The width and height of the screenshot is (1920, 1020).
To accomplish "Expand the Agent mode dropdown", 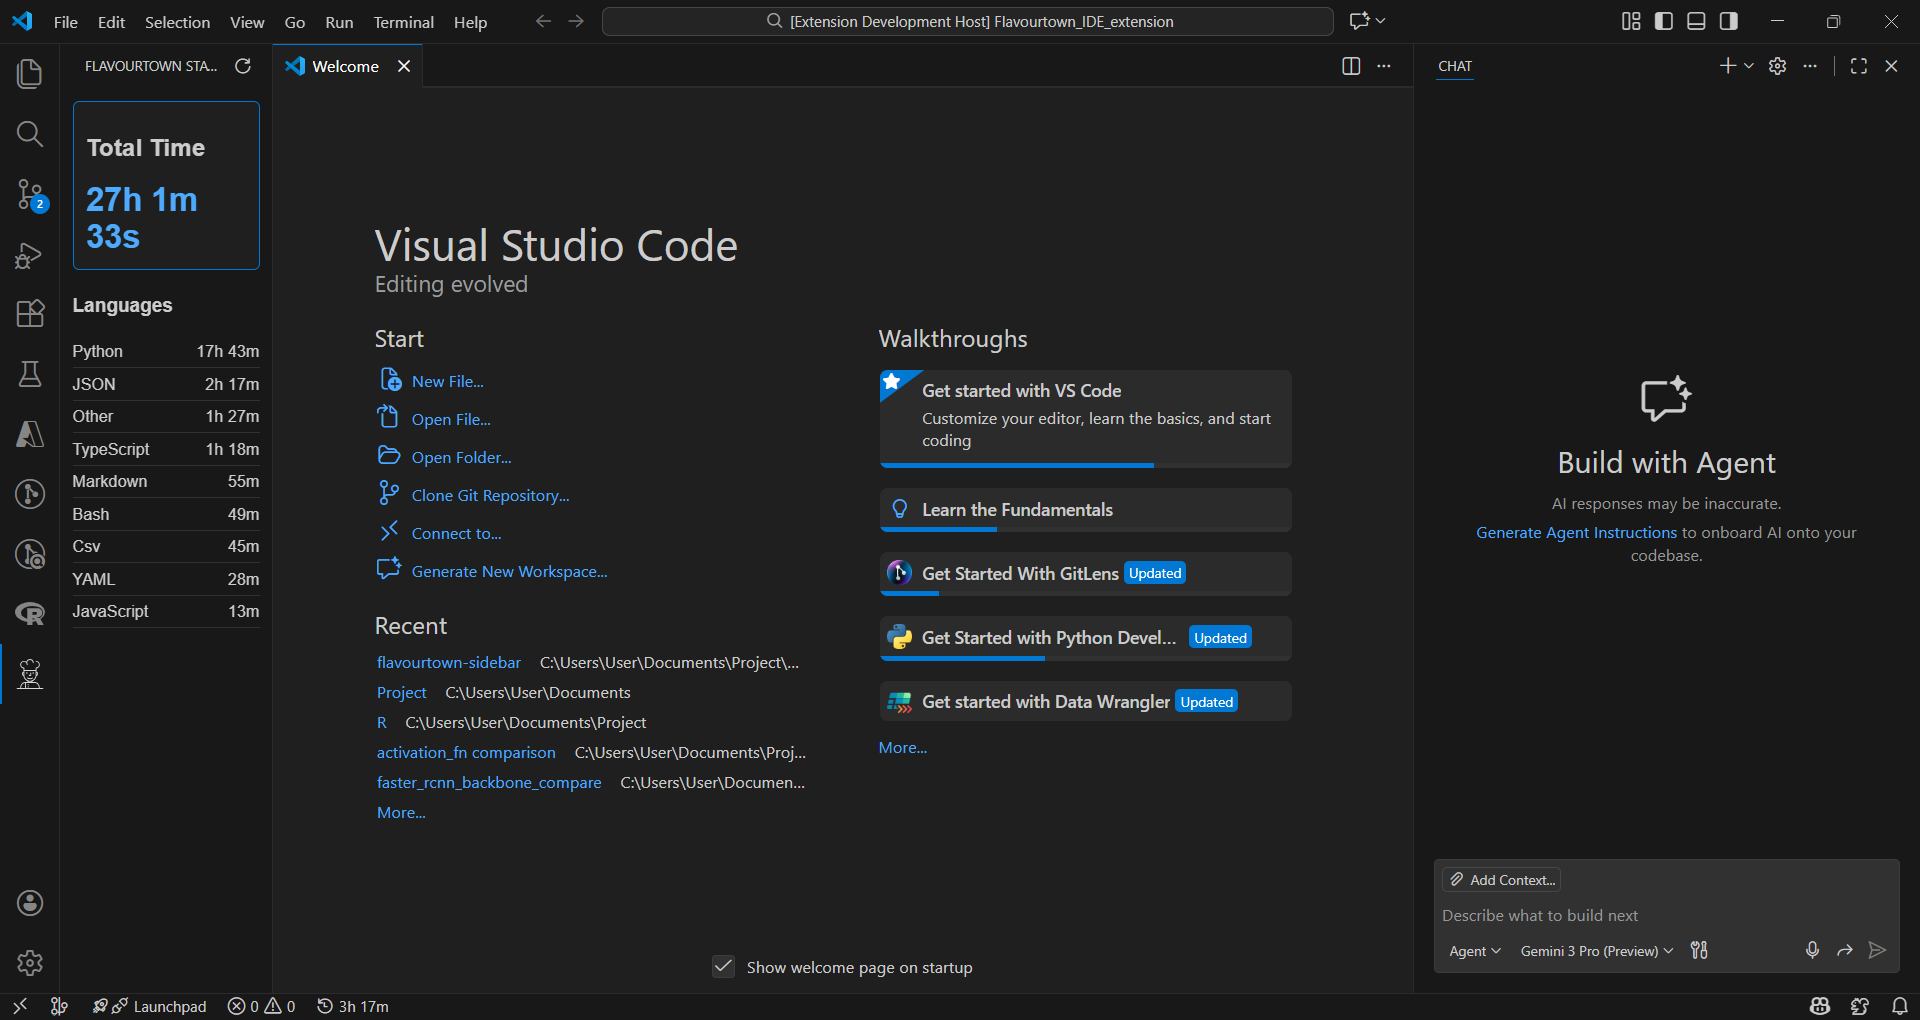I will 1474,951.
